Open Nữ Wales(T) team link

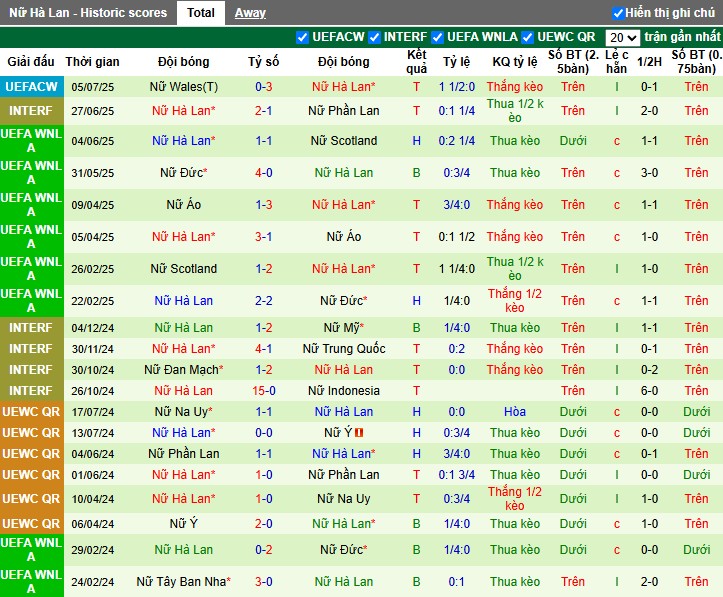click(x=184, y=87)
